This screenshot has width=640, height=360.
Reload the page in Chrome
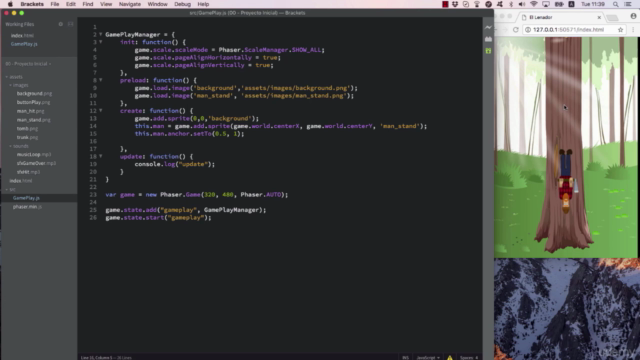click(x=516, y=30)
